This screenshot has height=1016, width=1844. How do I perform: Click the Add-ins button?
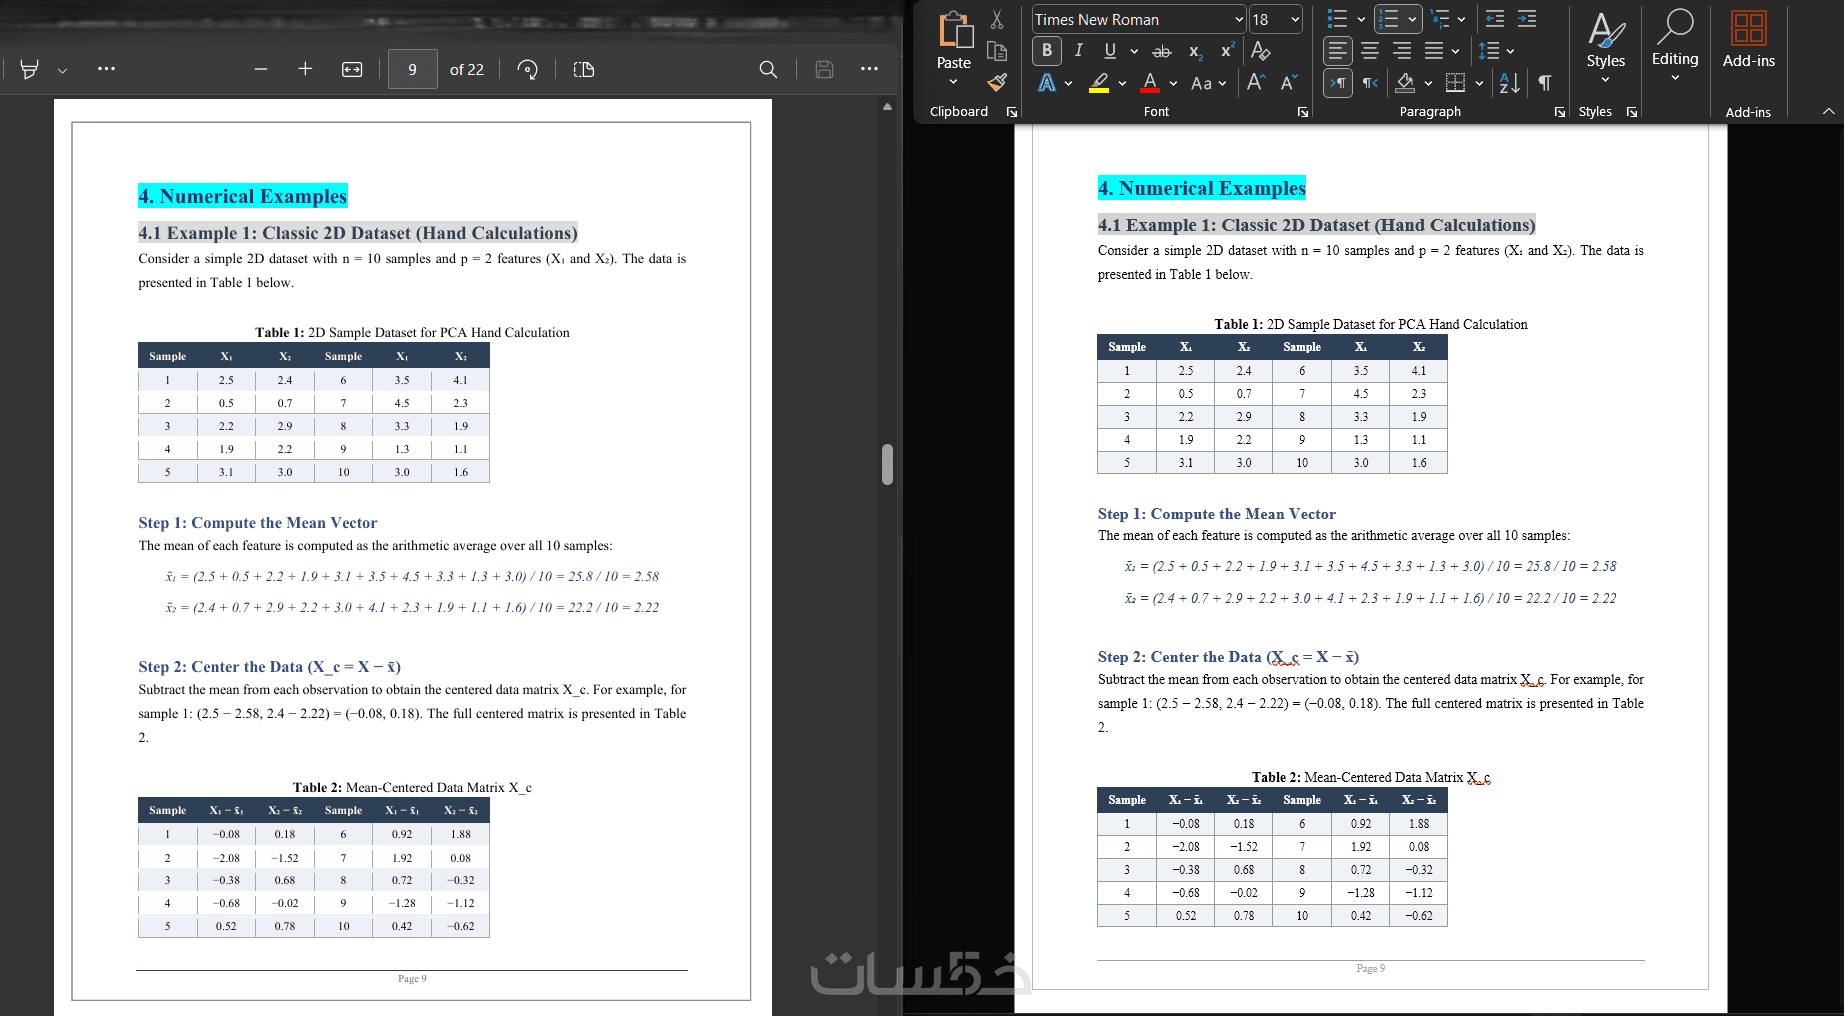click(x=1749, y=40)
